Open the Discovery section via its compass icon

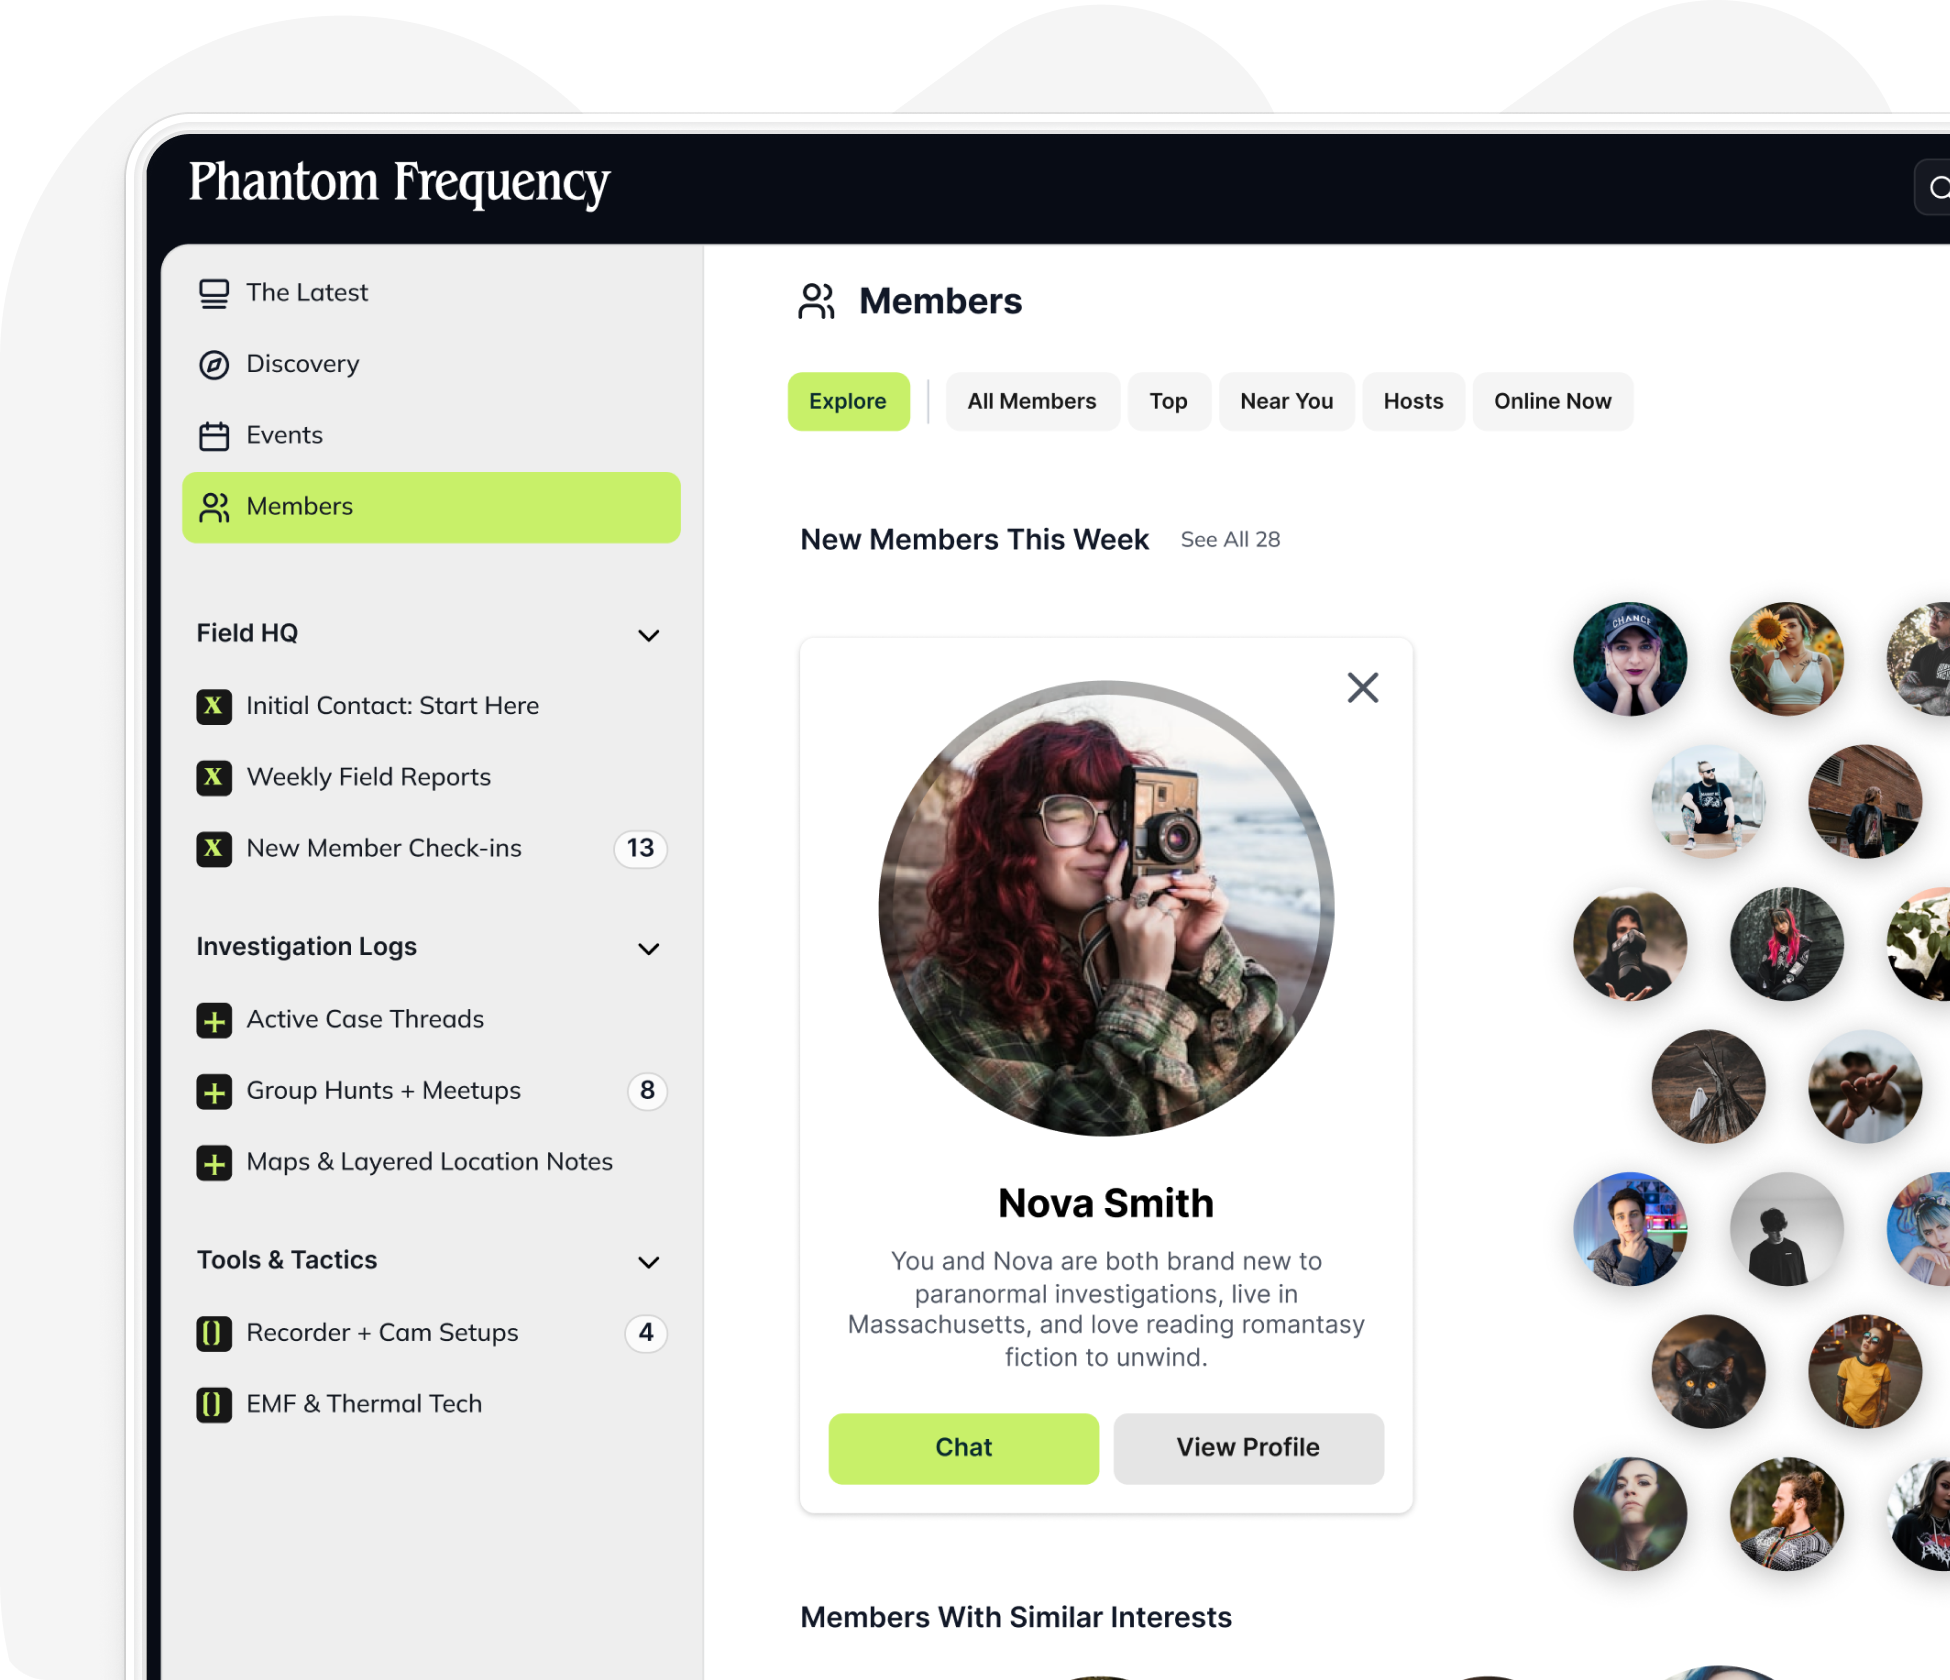point(214,364)
